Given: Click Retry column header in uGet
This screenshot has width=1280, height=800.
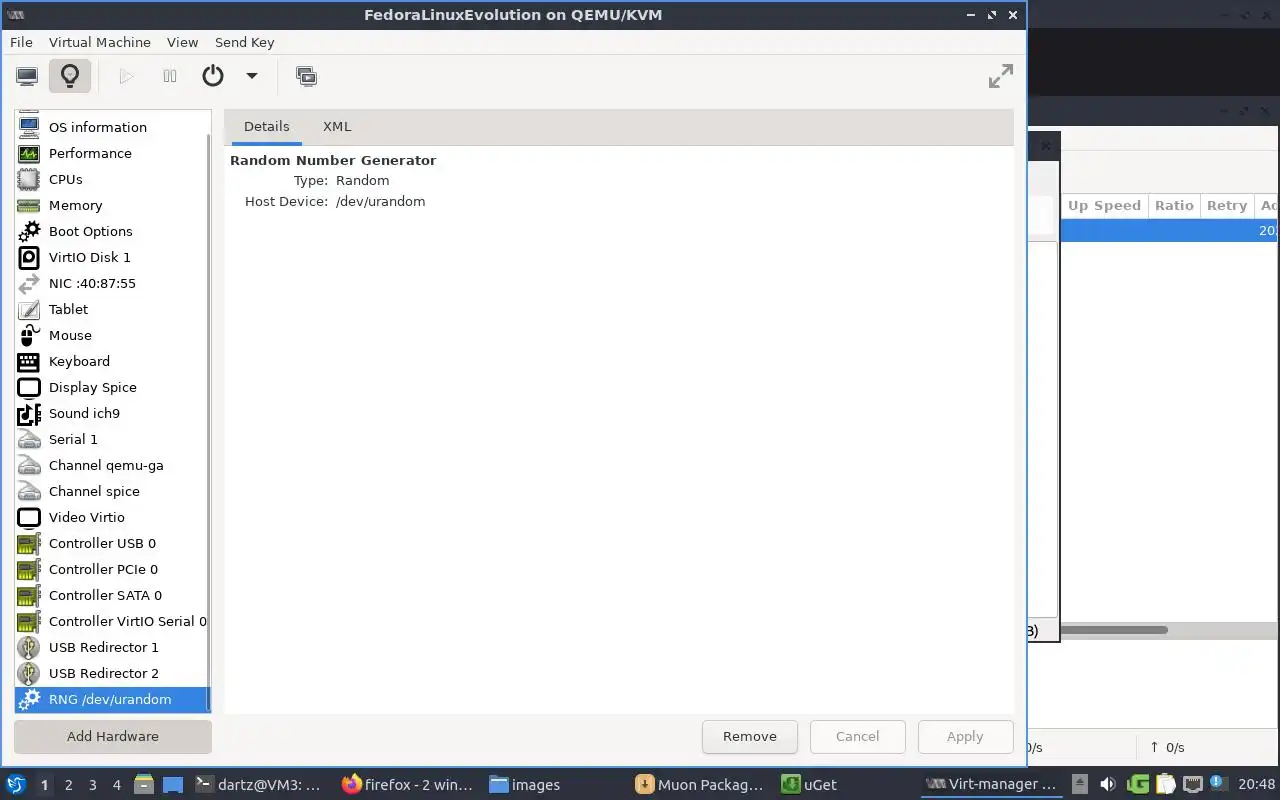Looking at the screenshot, I should pos(1227,205).
